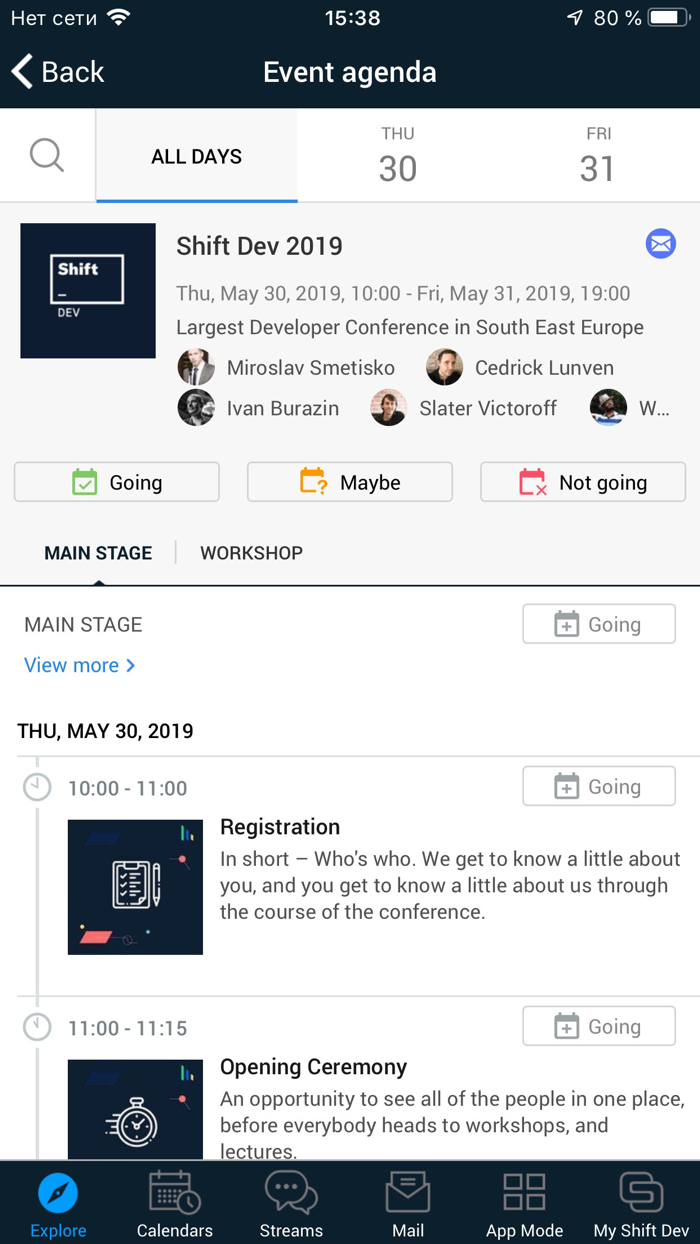Tap the search magnifier icon

[x=47, y=156]
